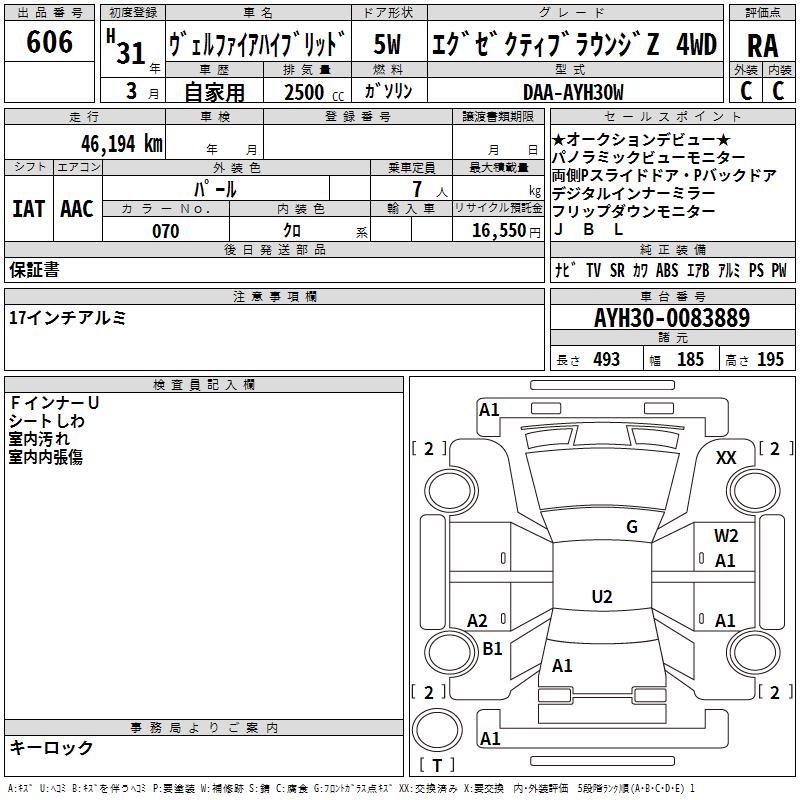Click interior color クロ

292,231
